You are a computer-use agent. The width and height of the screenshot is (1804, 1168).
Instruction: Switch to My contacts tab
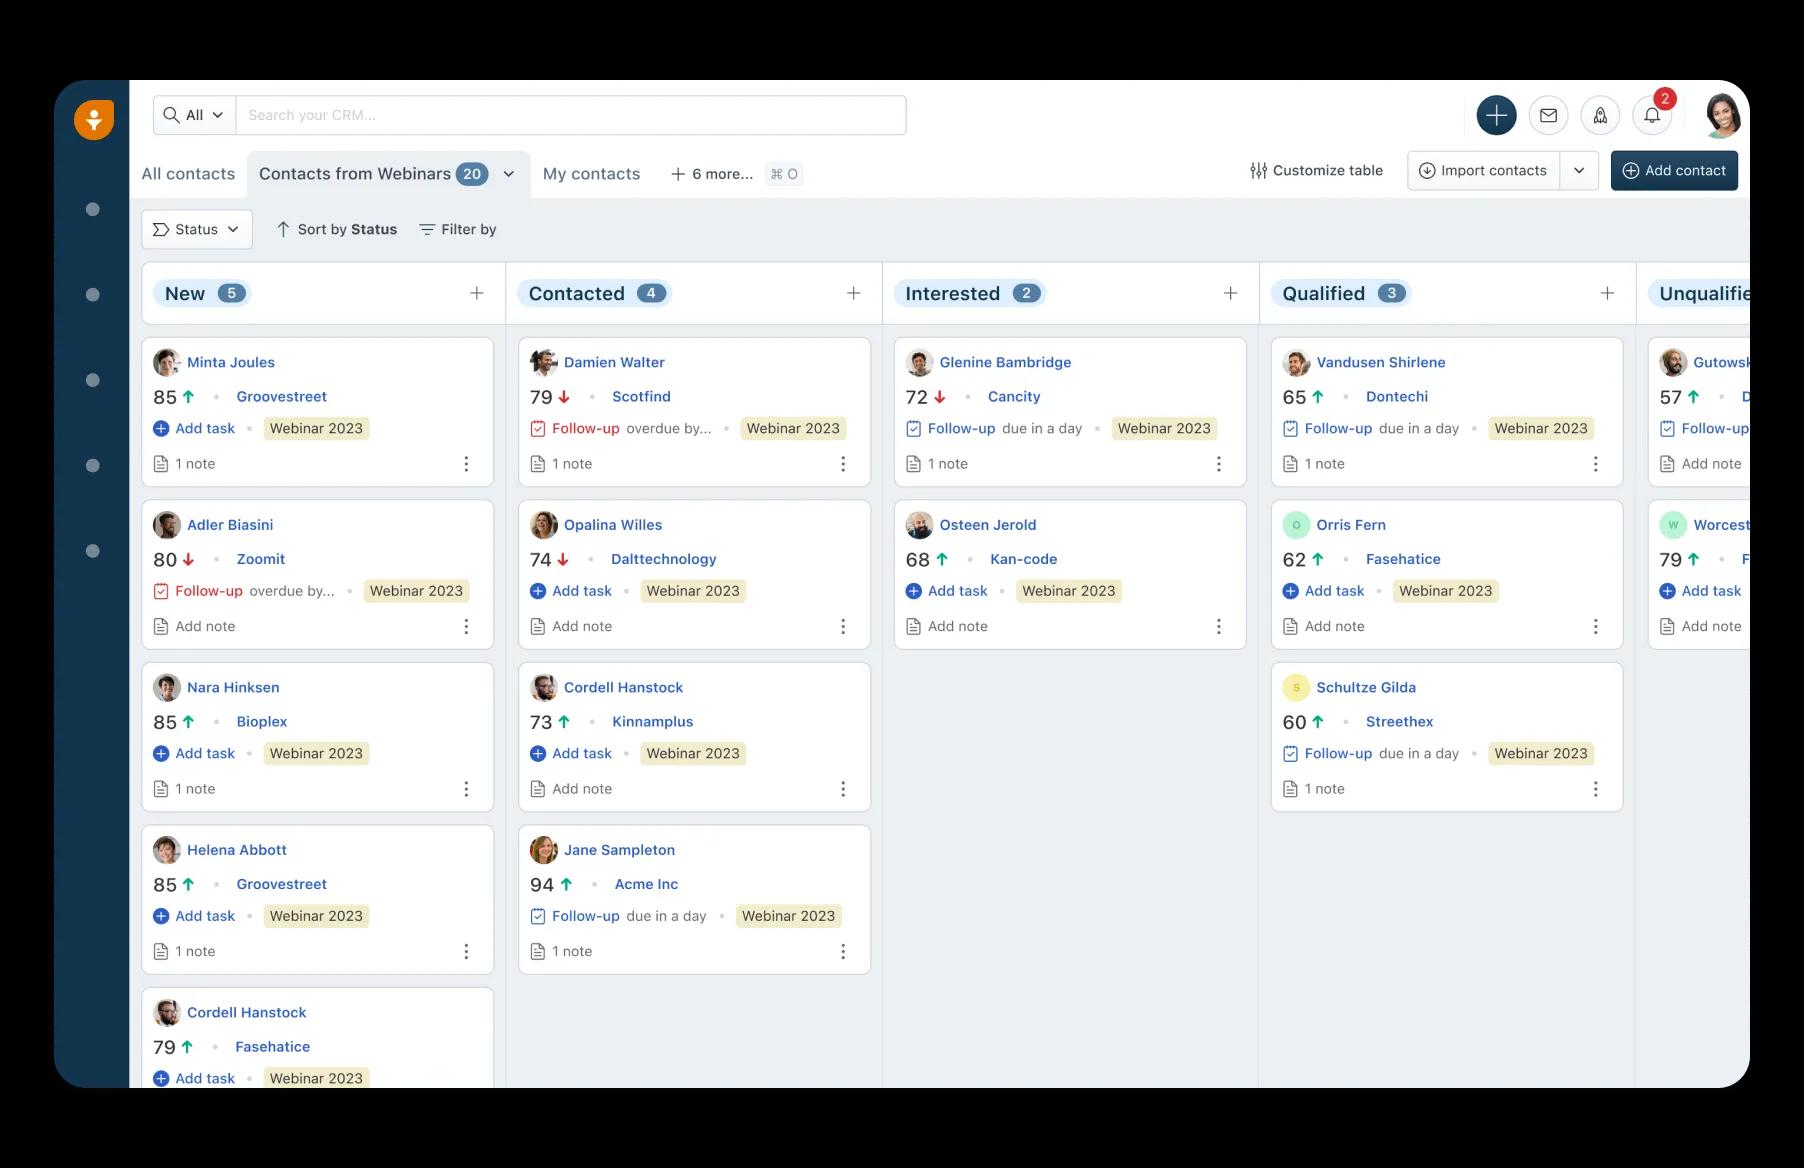(591, 174)
